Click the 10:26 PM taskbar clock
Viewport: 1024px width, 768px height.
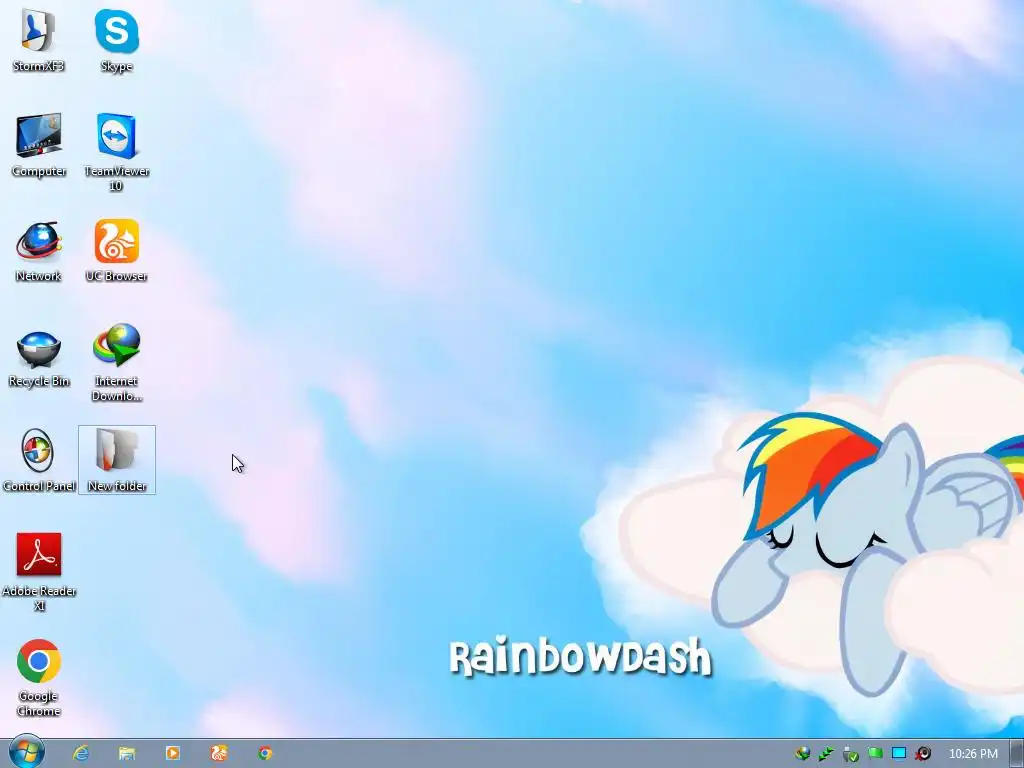point(973,754)
